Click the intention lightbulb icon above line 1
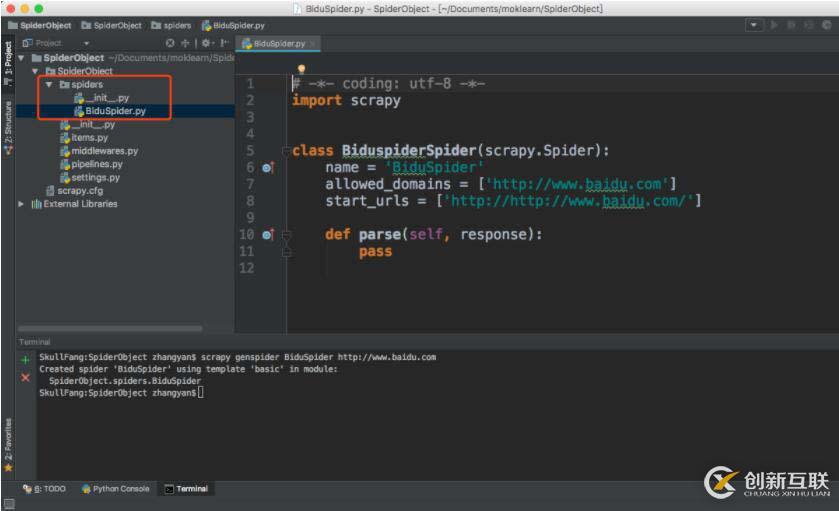This screenshot has height=511, width=839. click(x=301, y=70)
